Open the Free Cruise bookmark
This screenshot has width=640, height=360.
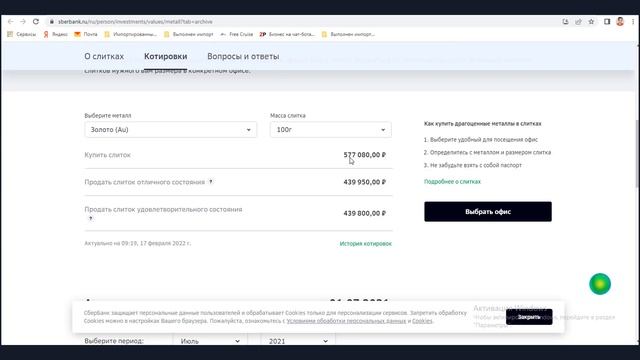[237, 34]
